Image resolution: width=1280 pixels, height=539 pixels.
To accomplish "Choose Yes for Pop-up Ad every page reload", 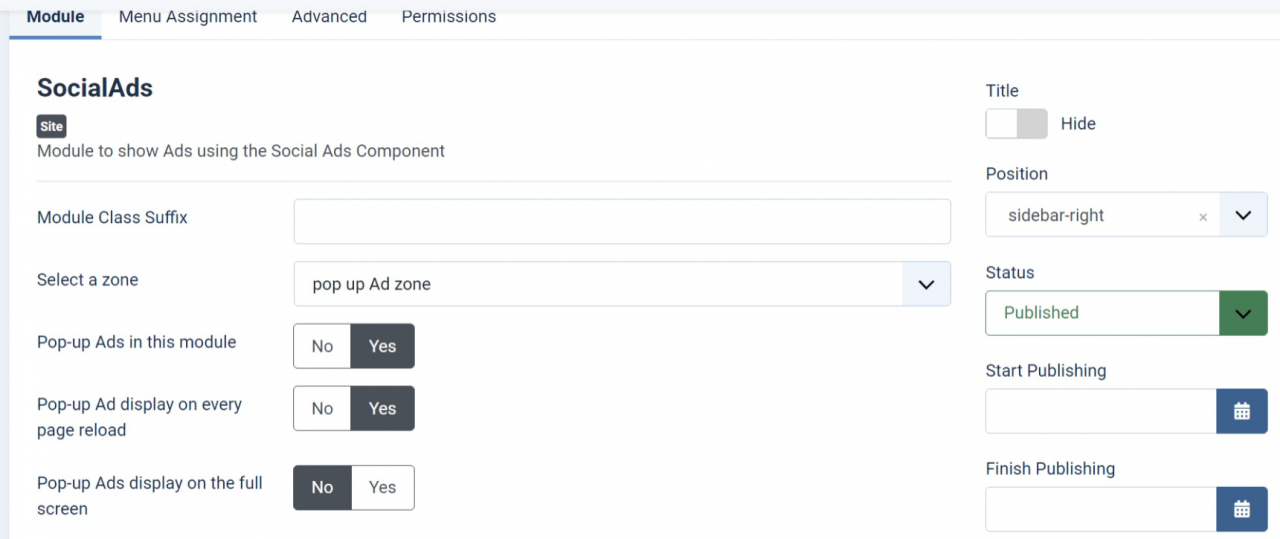I will (x=382, y=408).
